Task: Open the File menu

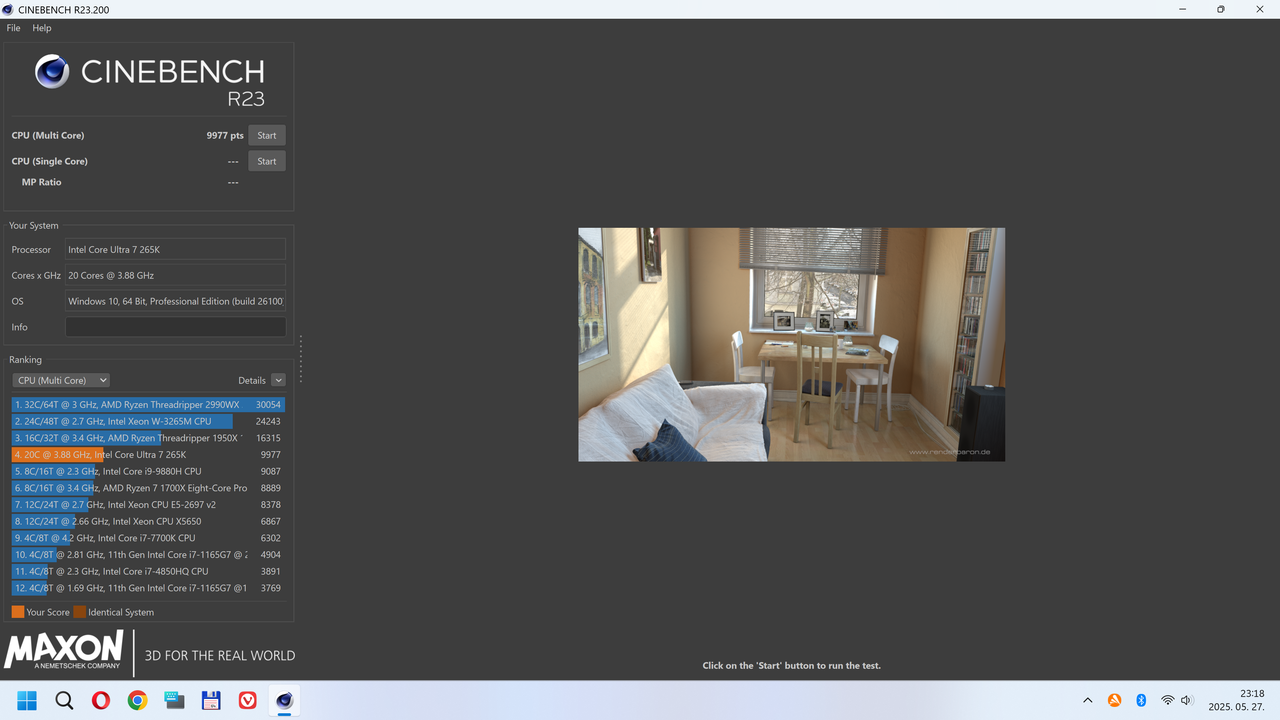Action: click(x=13, y=28)
